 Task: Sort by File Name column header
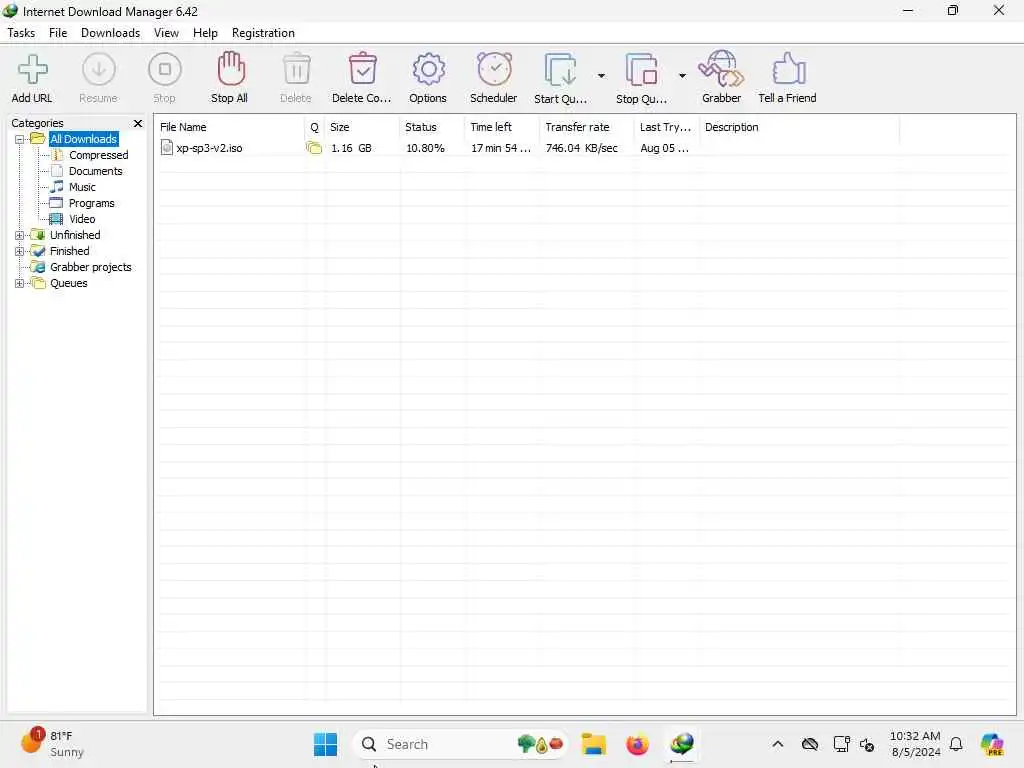point(229,127)
